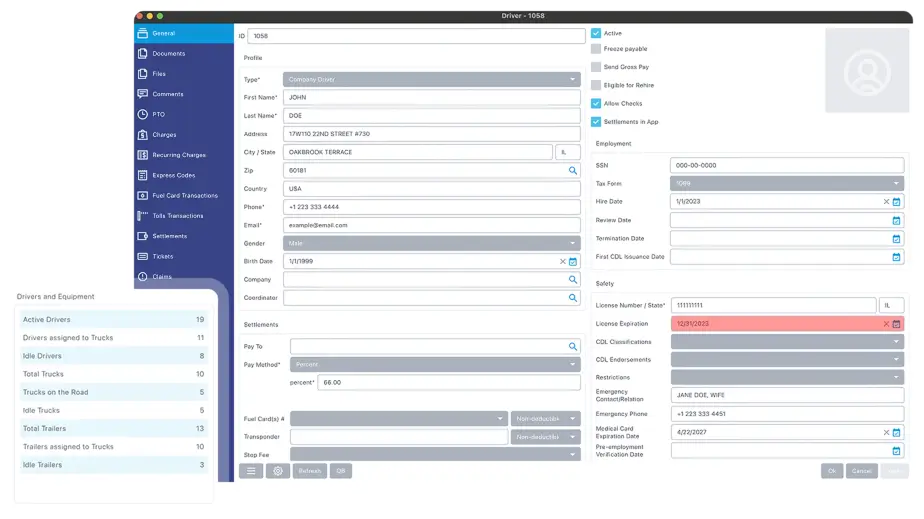
Task: Switch to the Documents section
Action: [168, 53]
